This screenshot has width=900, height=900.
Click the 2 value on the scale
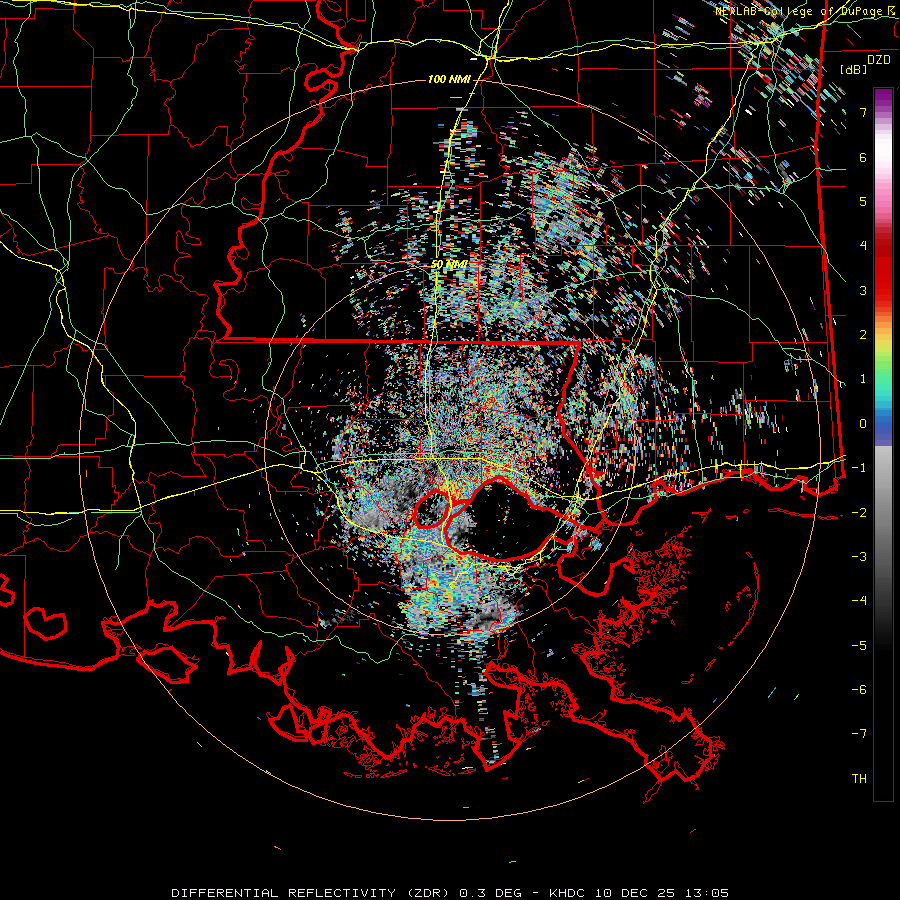tap(863, 335)
